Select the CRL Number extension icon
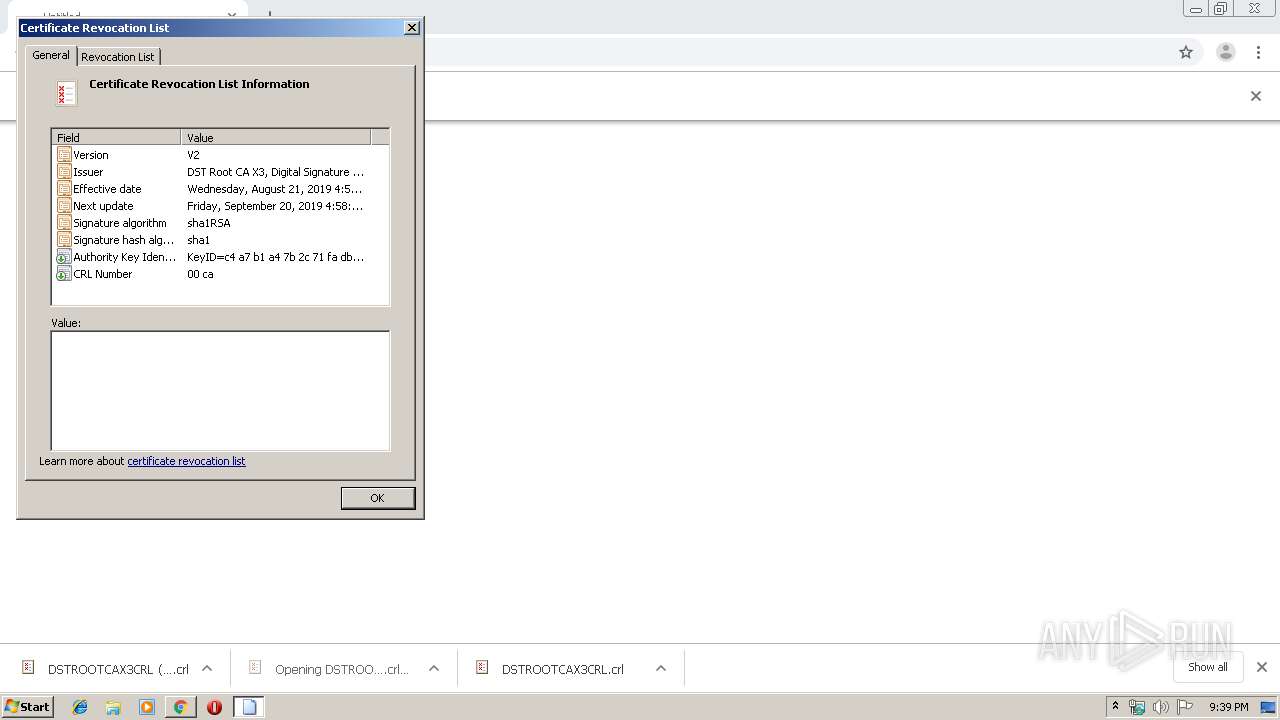 (64, 274)
